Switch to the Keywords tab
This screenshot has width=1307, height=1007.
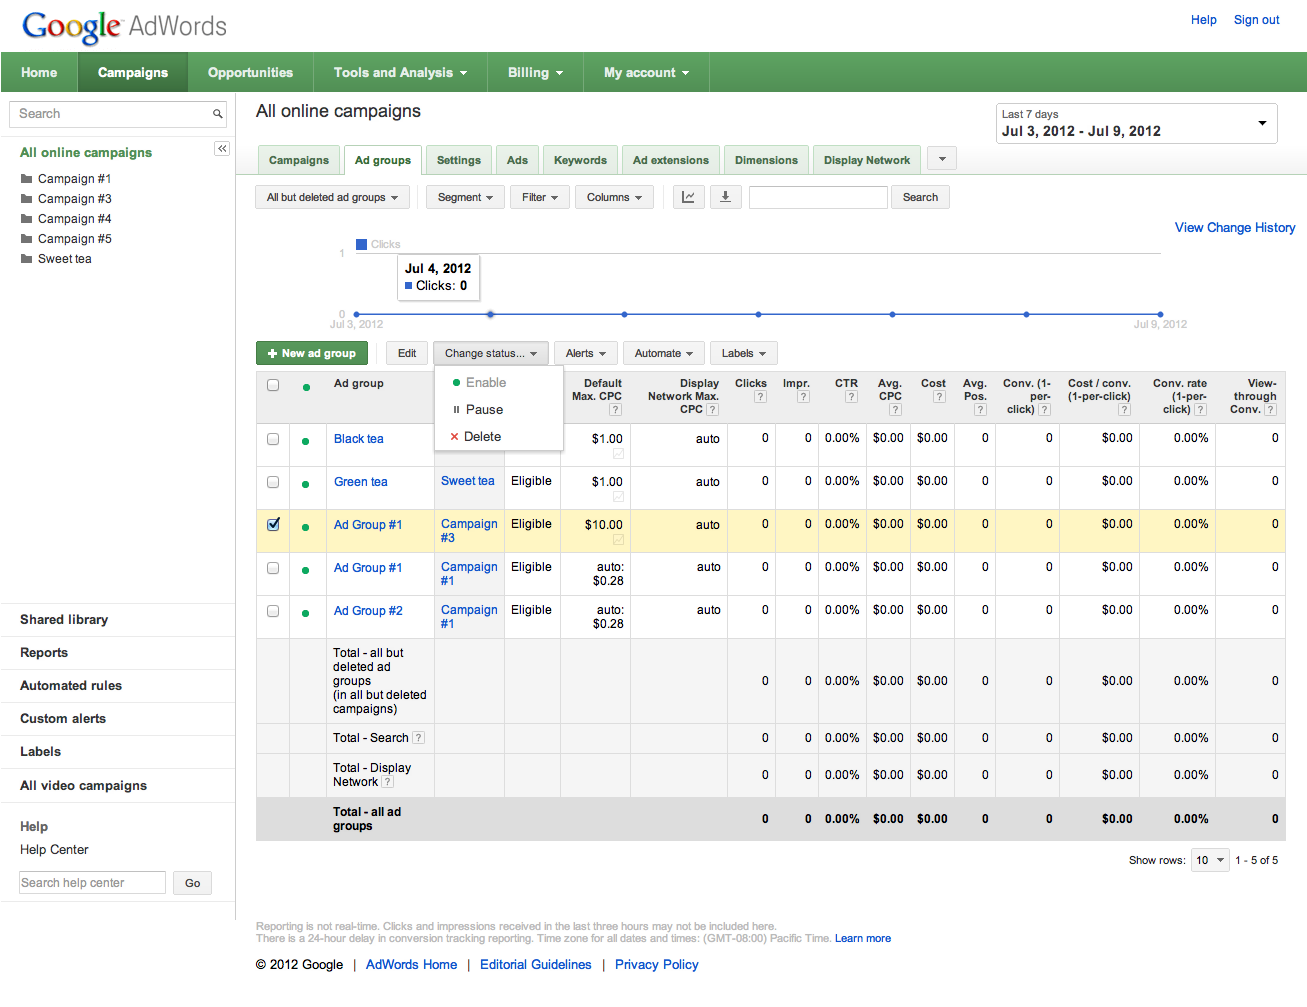(580, 160)
